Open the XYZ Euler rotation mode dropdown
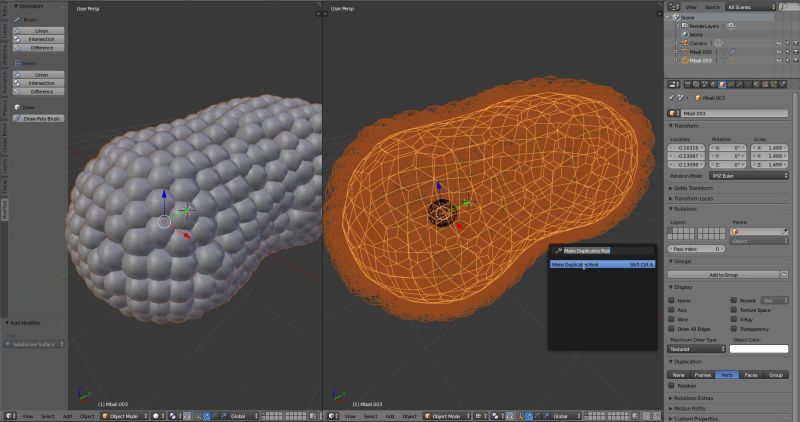 click(748, 176)
